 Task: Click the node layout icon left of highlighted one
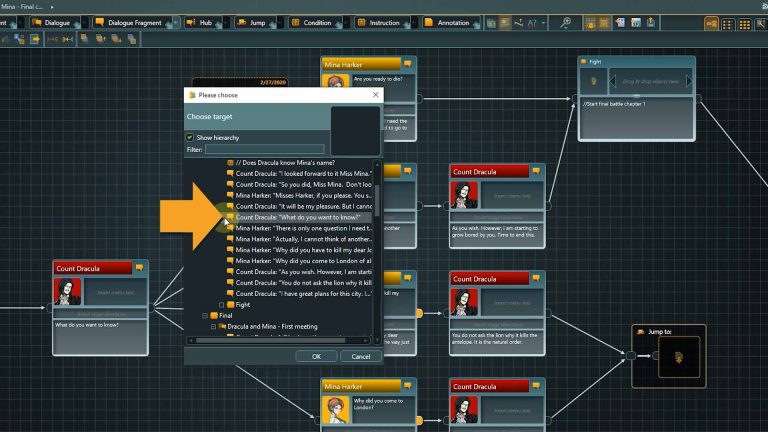(x=491, y=23)
